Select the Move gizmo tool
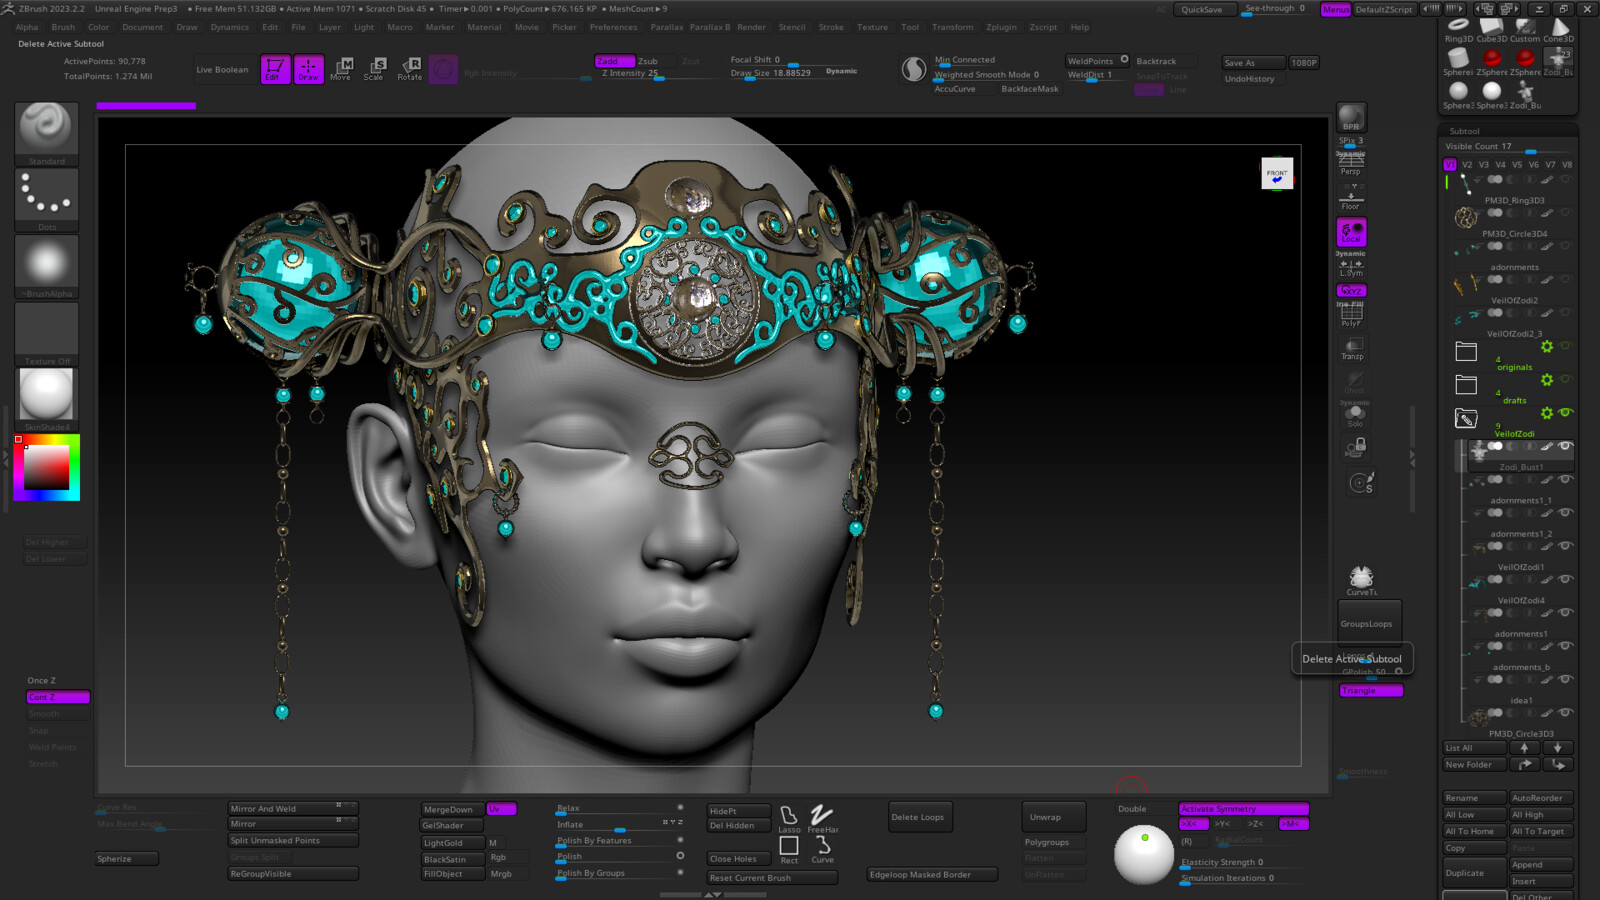The height and width of the screenshot is (900, 1600). pos(341,69)
